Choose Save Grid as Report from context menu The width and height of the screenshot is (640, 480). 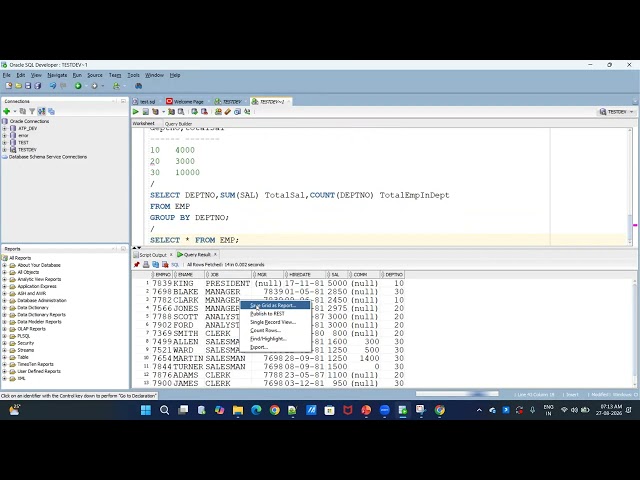point(275,305)
